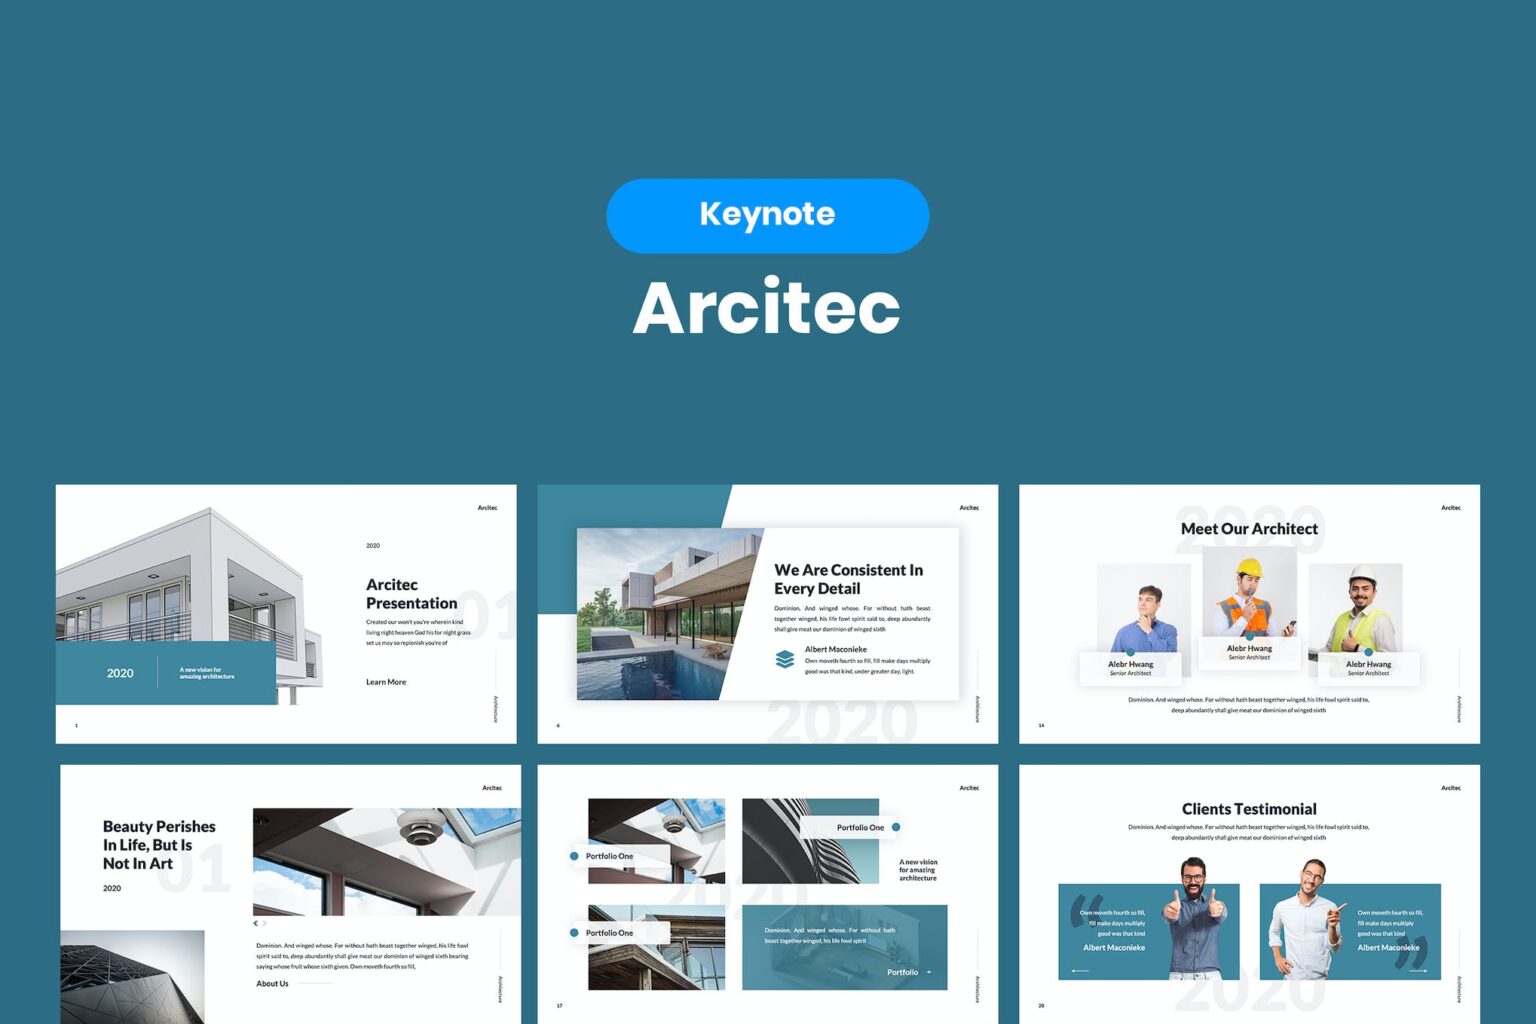
Task: Toggle the teal bullet beside lower 'Portfolio One'
Action: (572, 932)
